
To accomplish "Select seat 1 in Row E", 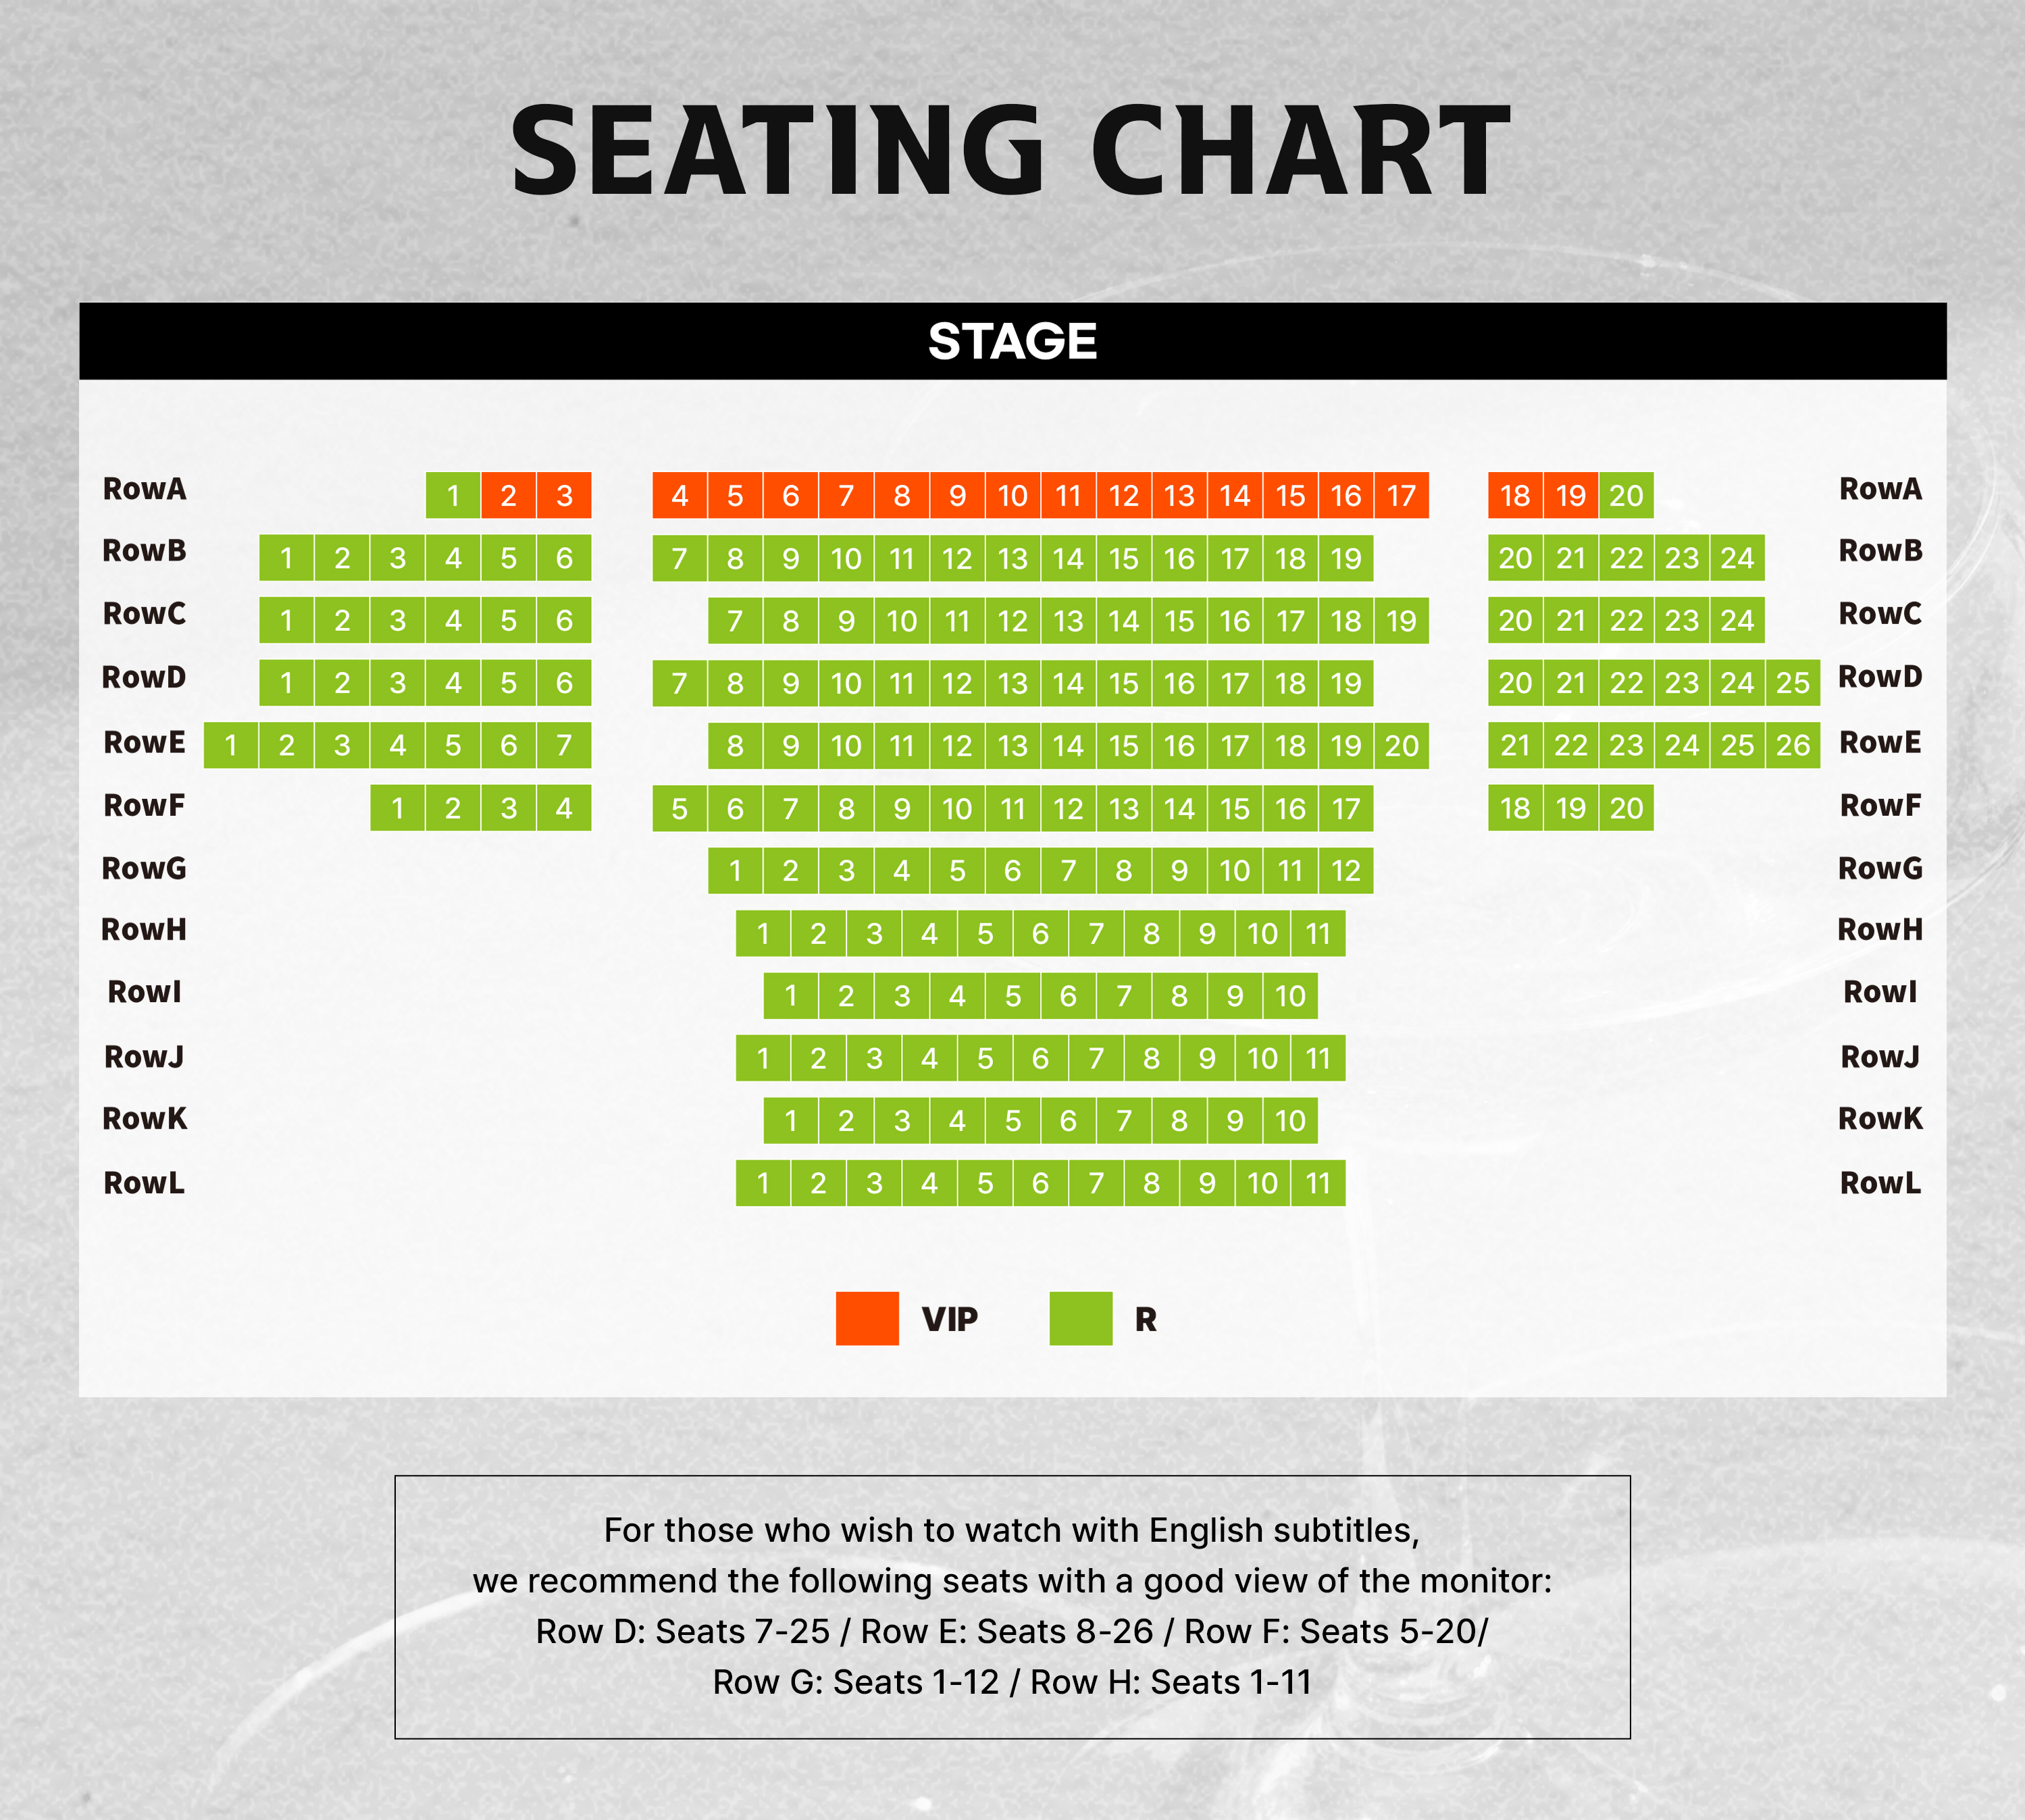I will pyautogui.click(x=231, y=745).
